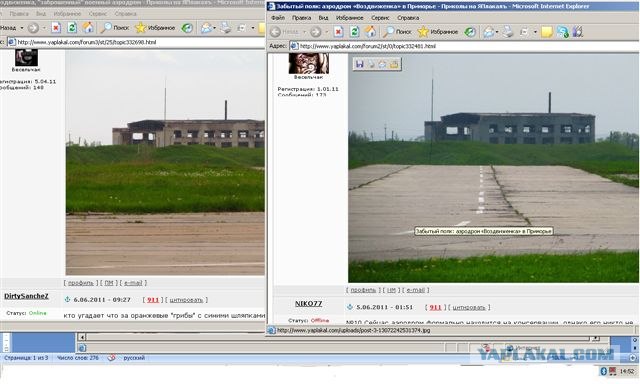Click airfield runway photo in right window

tap(493, 168)
